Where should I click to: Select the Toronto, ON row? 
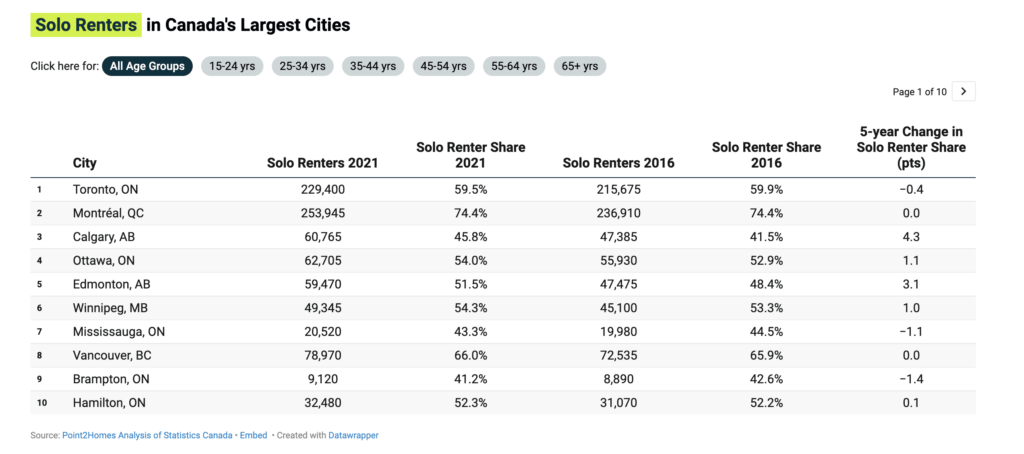coord(104,189)
